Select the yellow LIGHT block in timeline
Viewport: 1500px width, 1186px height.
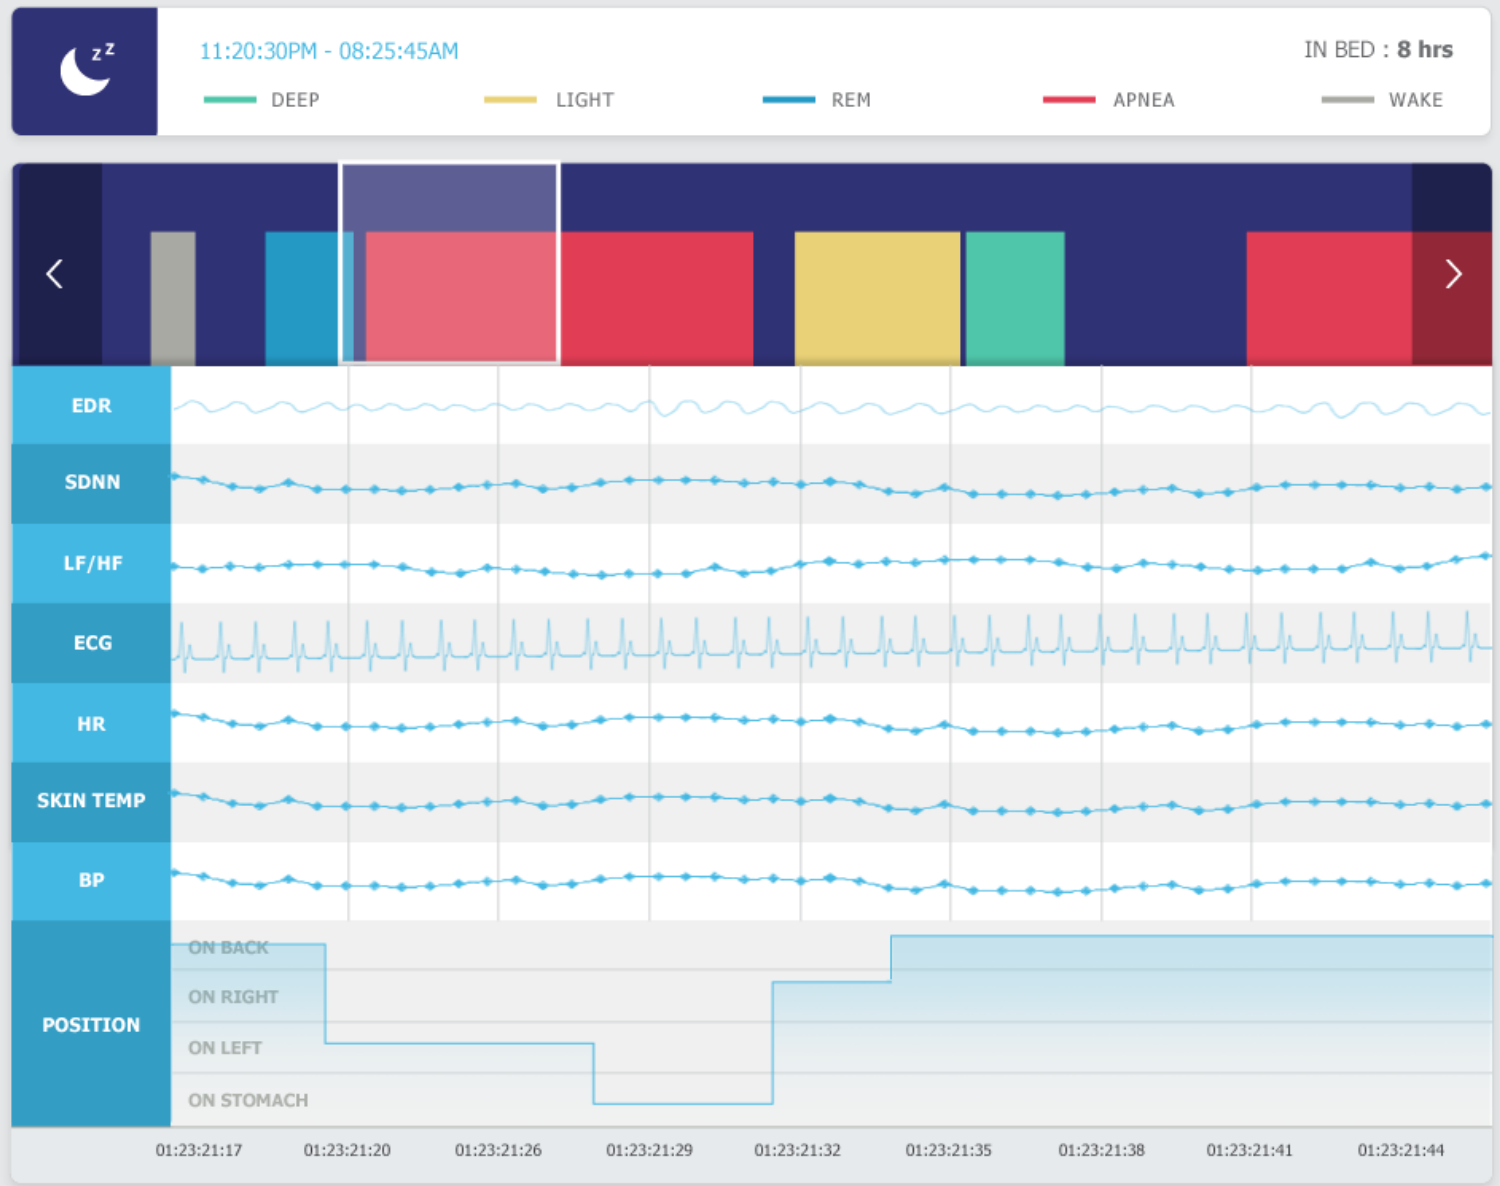pyautogui.click(x=877, y=298)
